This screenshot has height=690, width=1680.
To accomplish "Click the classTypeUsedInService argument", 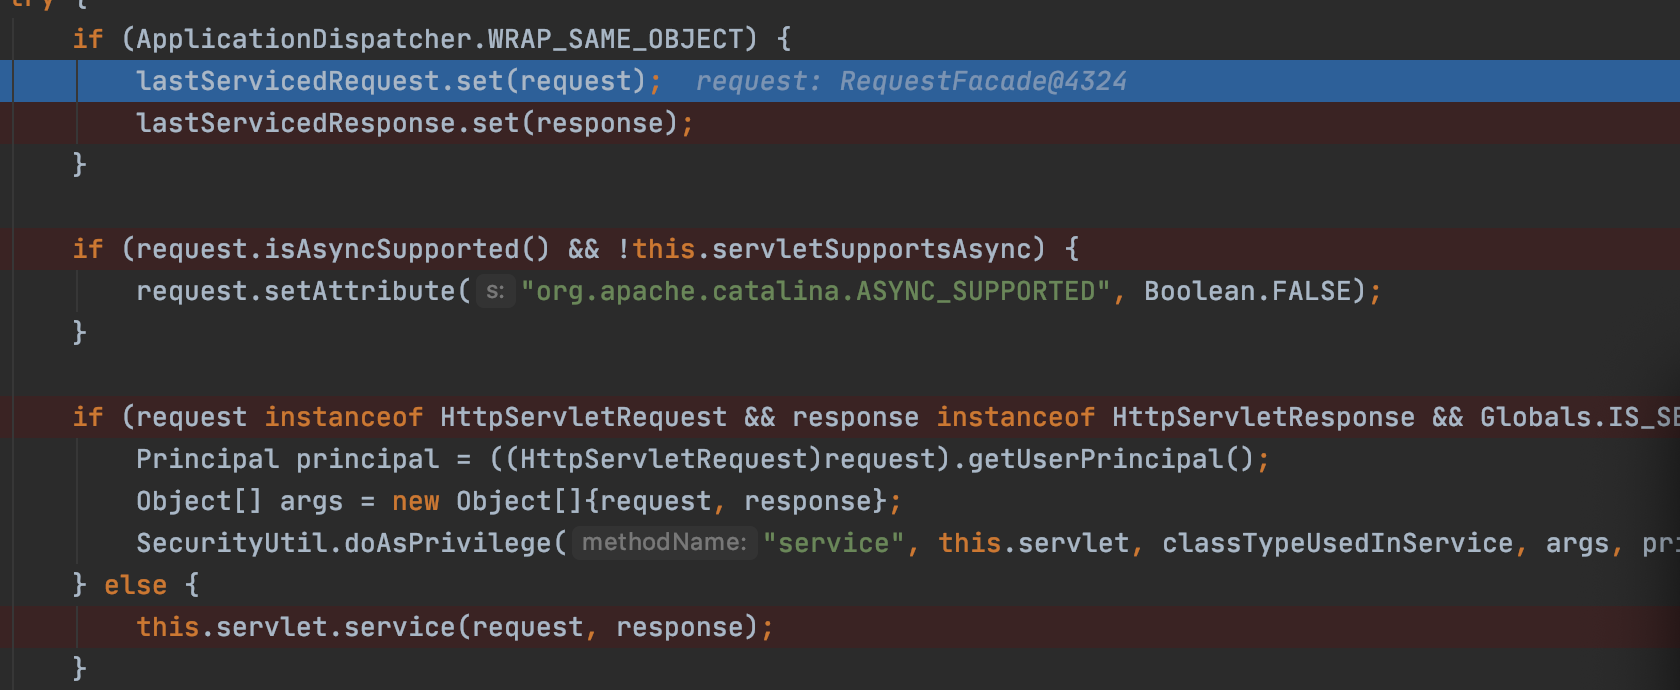I will pyautogui.click(x=1337, y=543).
